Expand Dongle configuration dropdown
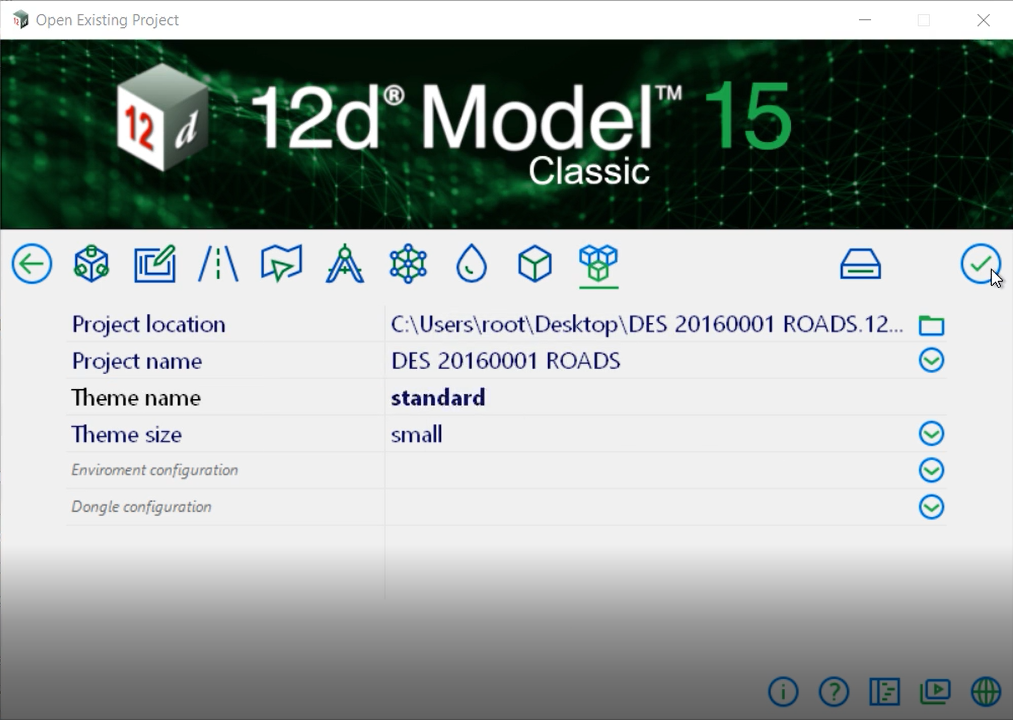Image resolution: width=1013 pixels, height=720 pixels. (x=931, y=507)
